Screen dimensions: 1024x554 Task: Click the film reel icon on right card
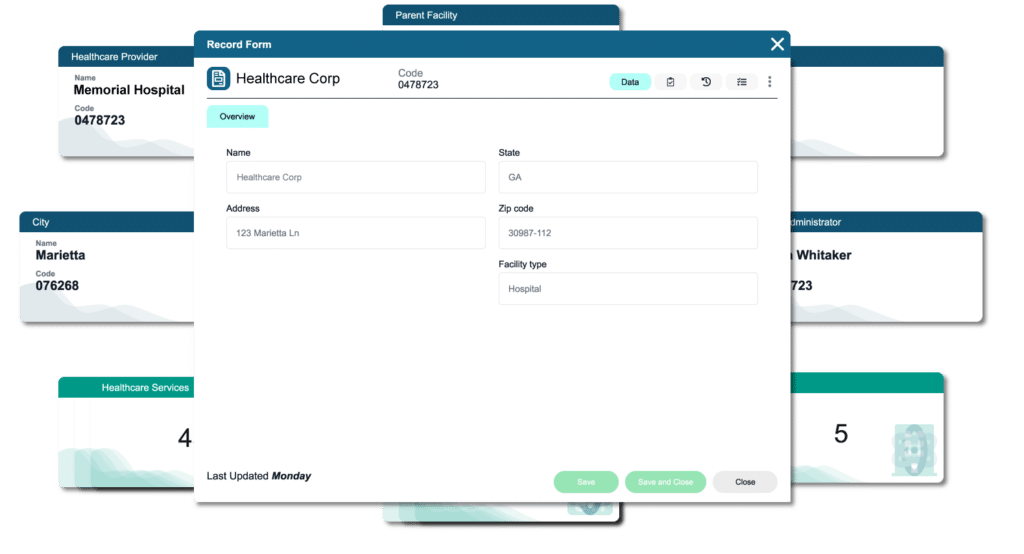coord(914,449)
